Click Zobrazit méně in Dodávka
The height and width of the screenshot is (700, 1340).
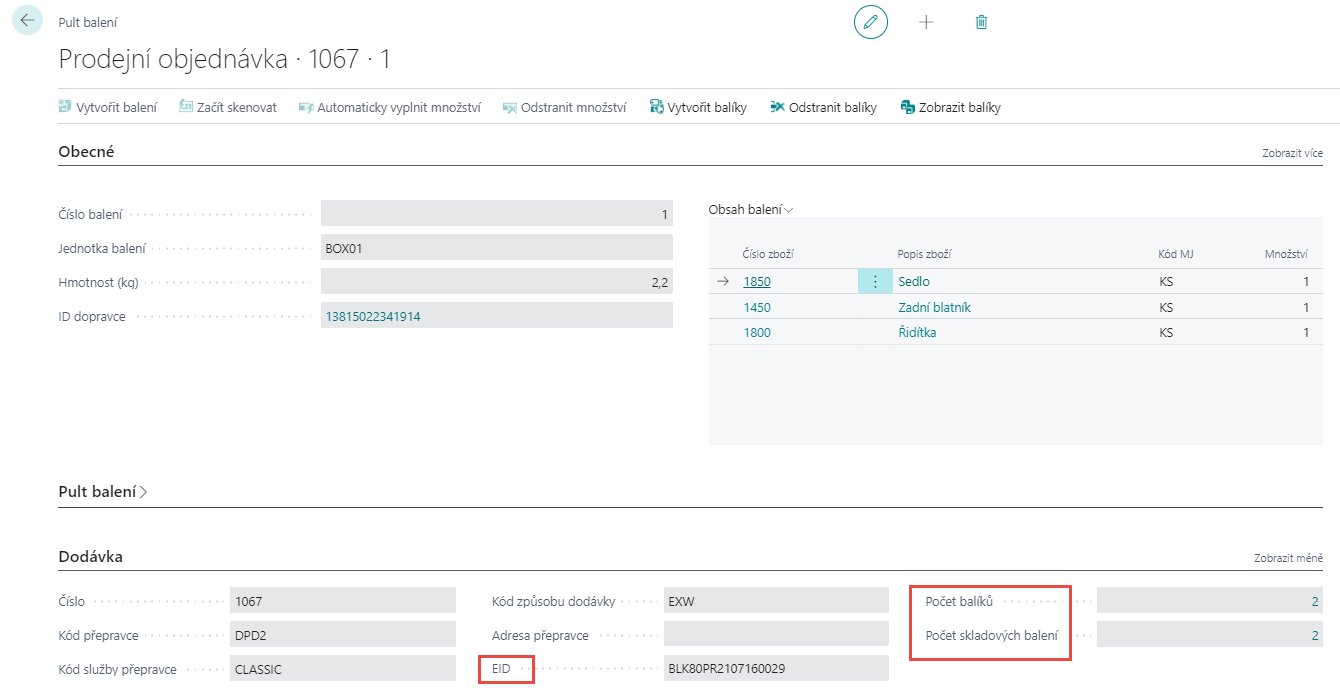1288,558
